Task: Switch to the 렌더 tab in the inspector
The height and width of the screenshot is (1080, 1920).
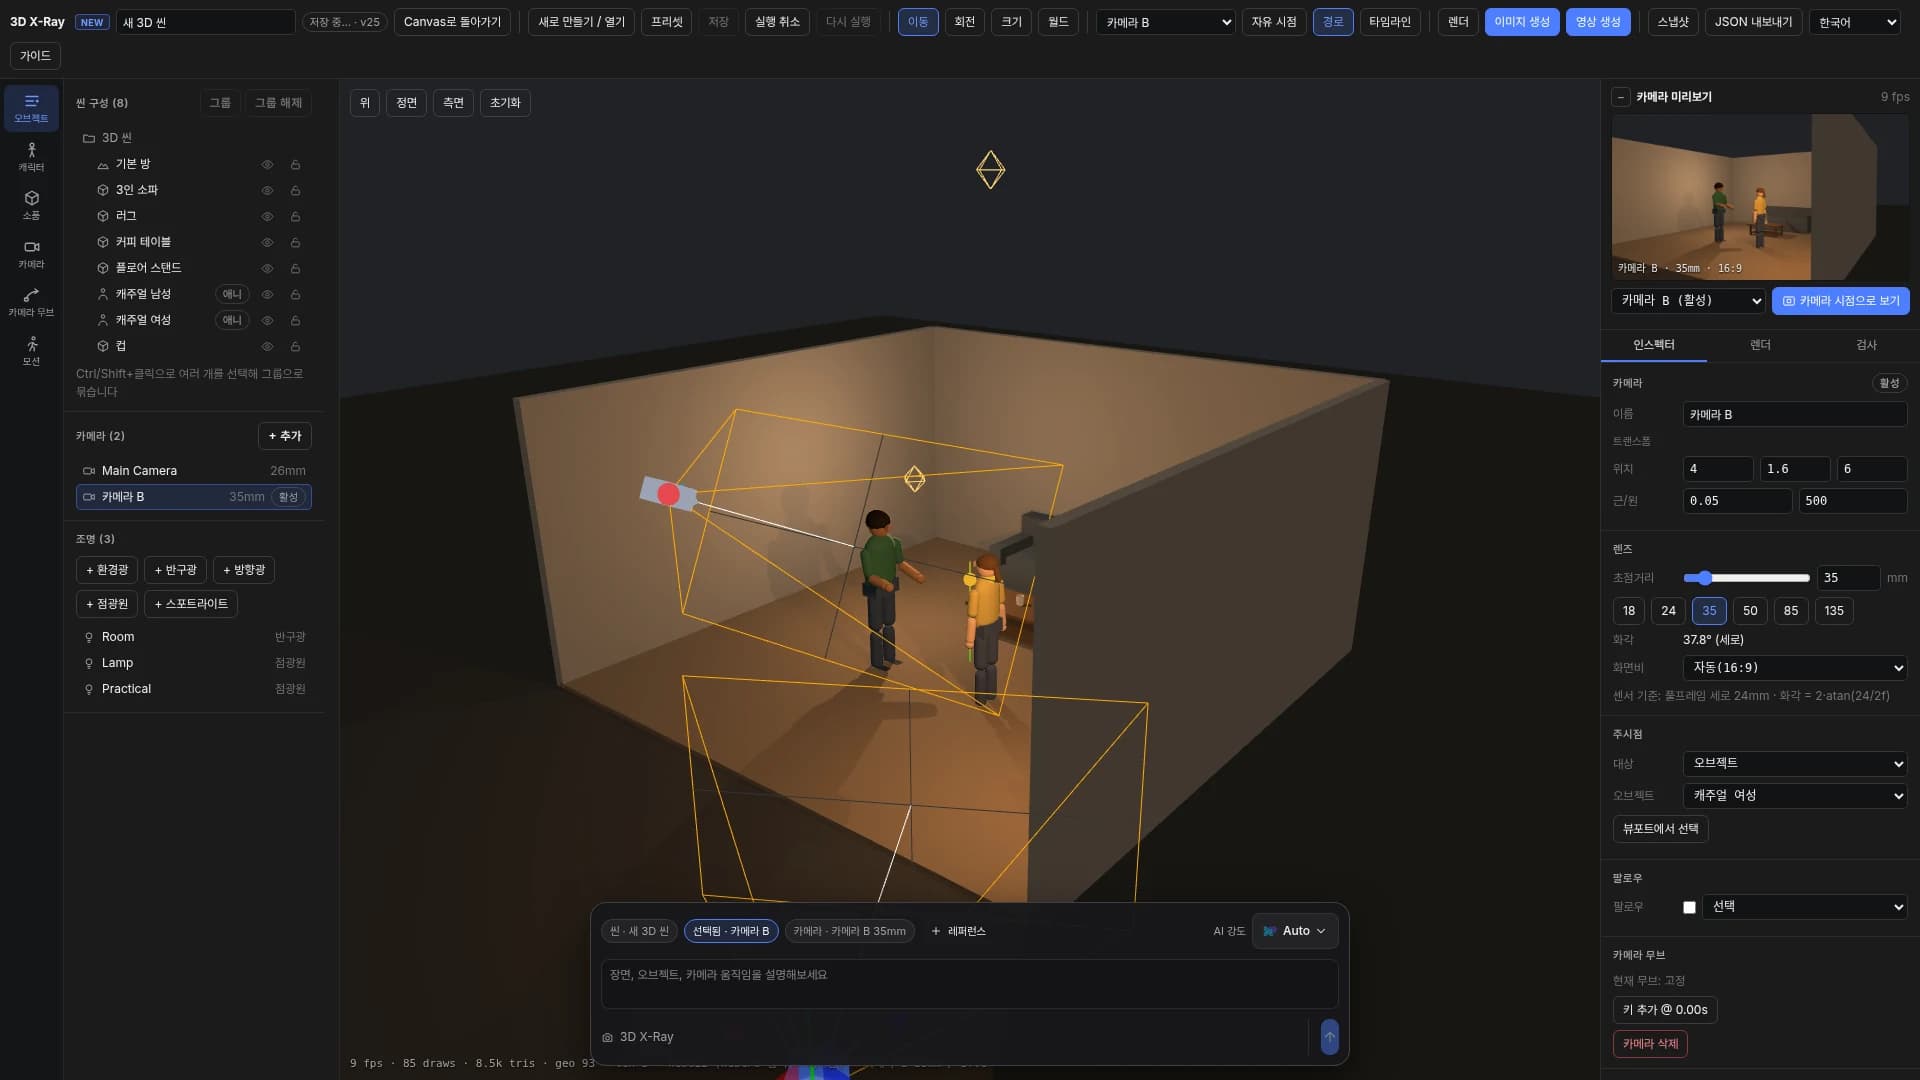Action: pos(1760,345)
